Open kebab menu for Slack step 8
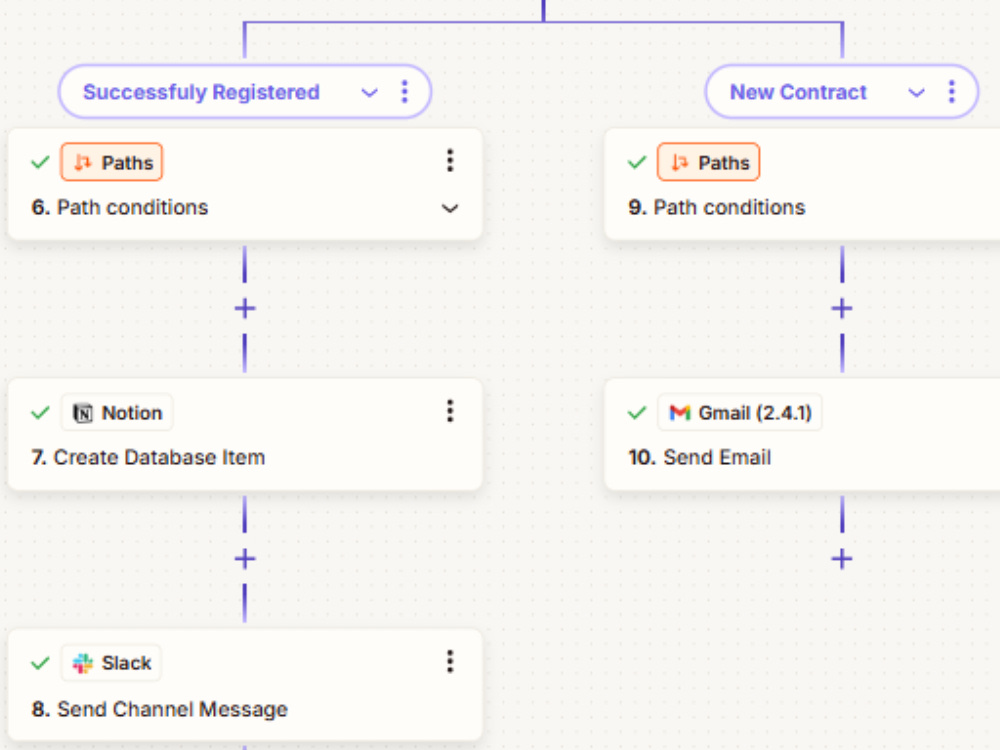 [x=450, y=662]
